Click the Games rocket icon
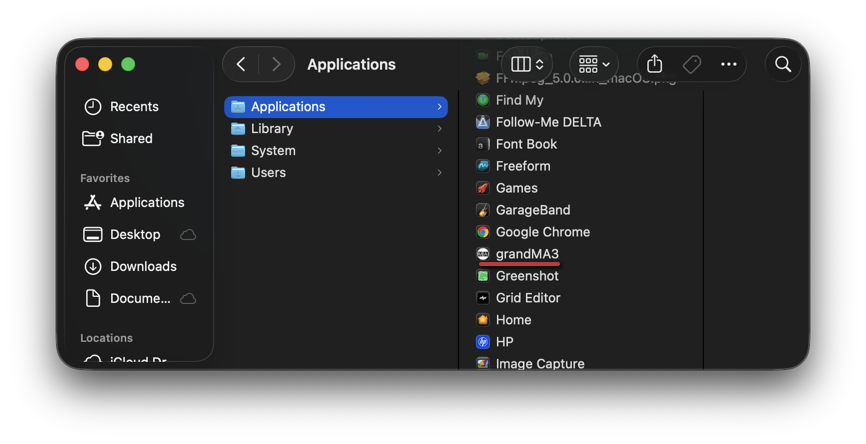Image resolution: width=866 pixels, height=444 pixels. [483, 188]
